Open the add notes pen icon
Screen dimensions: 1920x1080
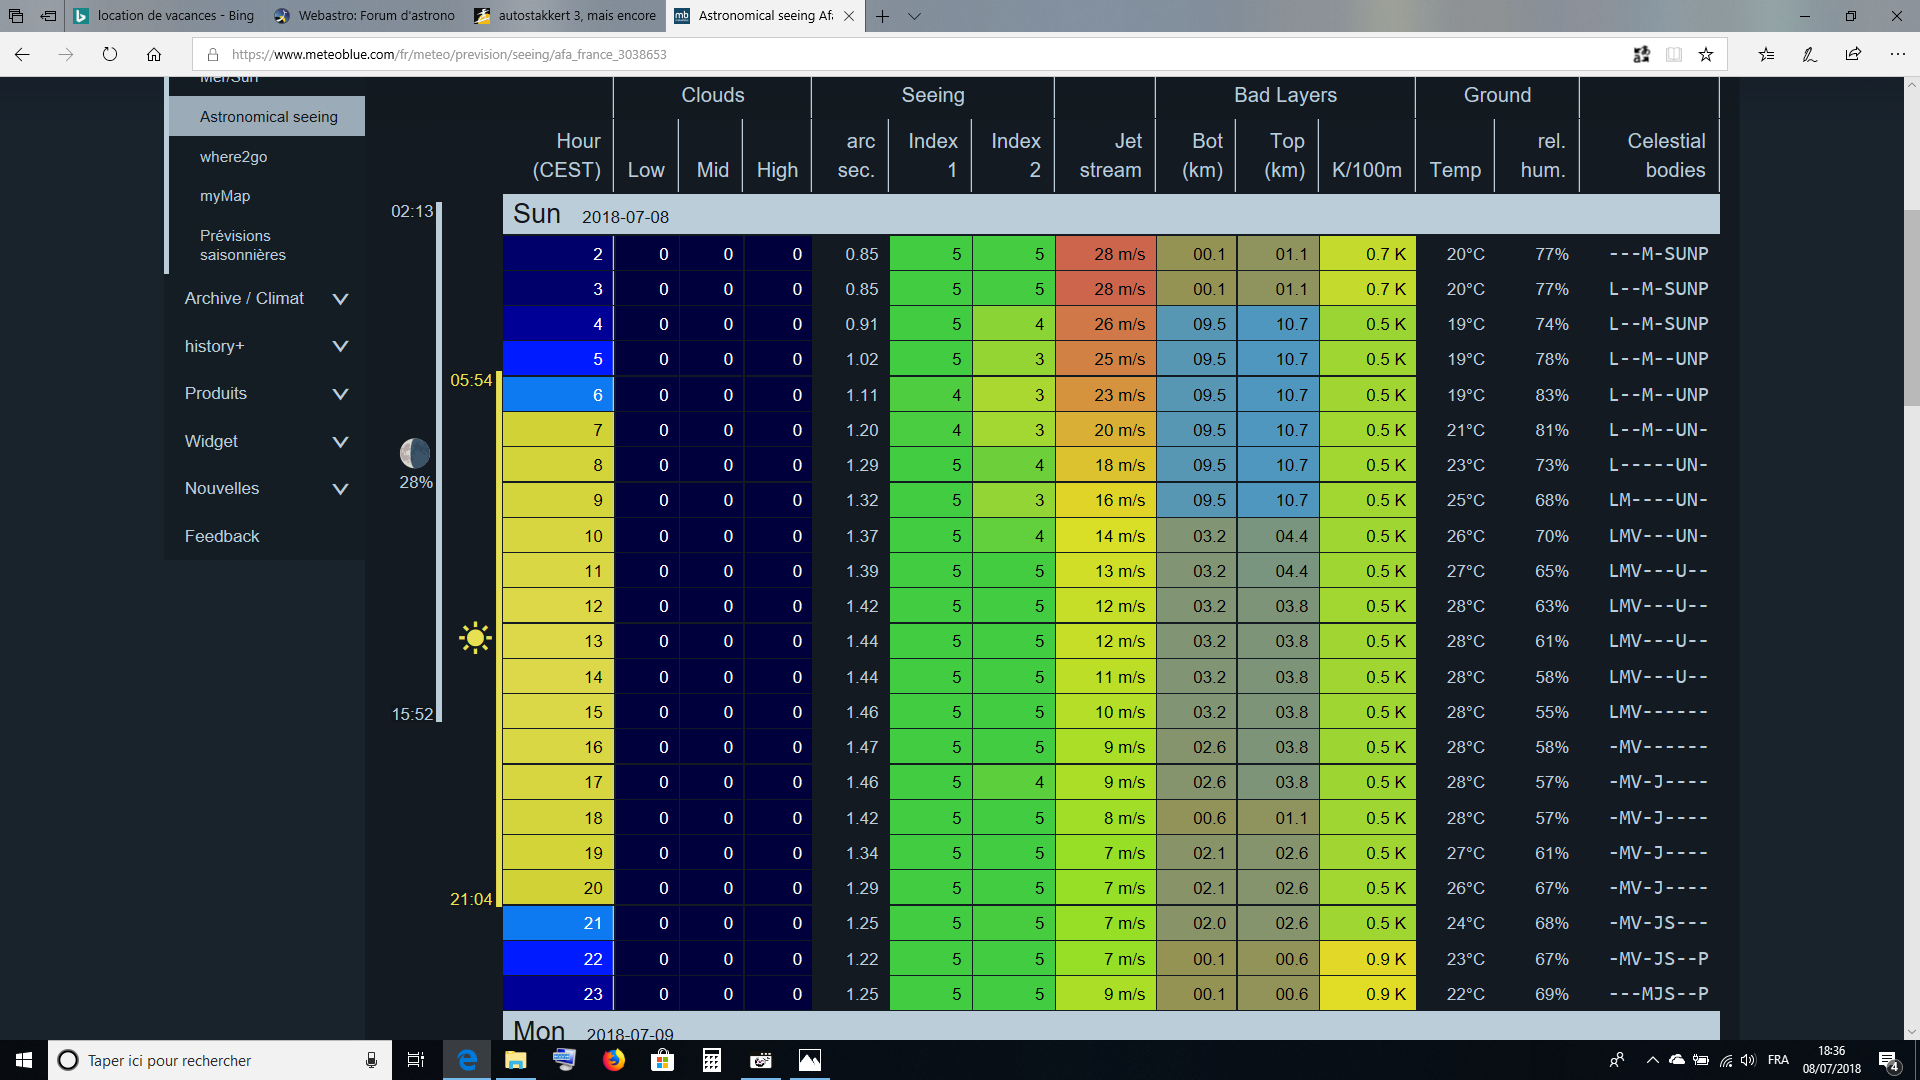[x=1809, y=54]
